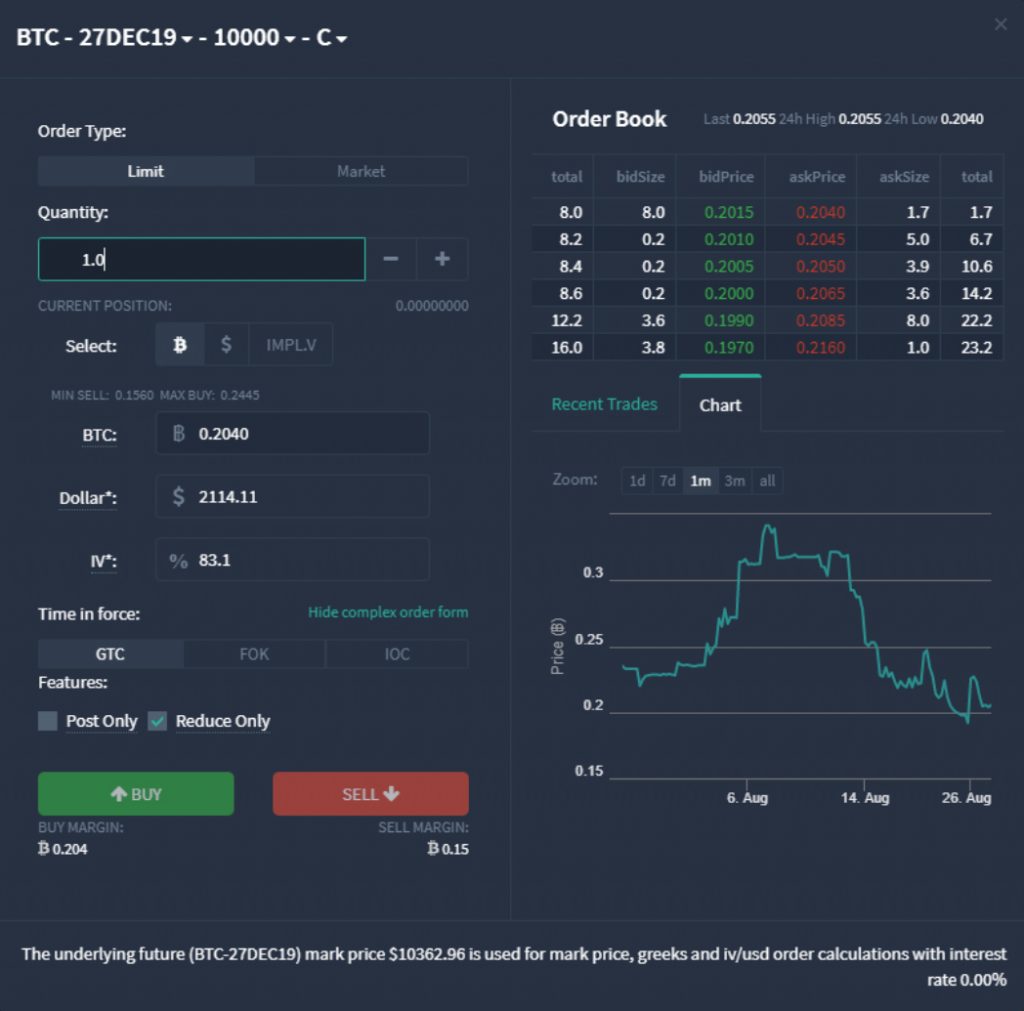This screenshot has height=1011, width=1024.
Task: Select the FOK time in force option
Action: (254, 653)
